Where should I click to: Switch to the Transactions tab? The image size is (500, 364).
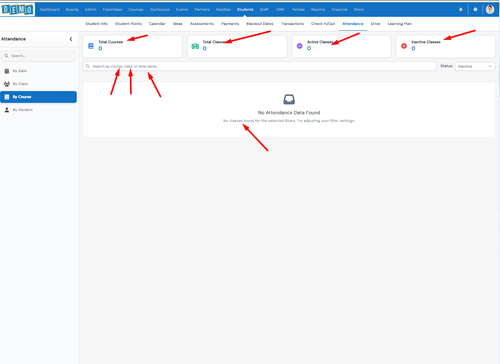(292, 24)
